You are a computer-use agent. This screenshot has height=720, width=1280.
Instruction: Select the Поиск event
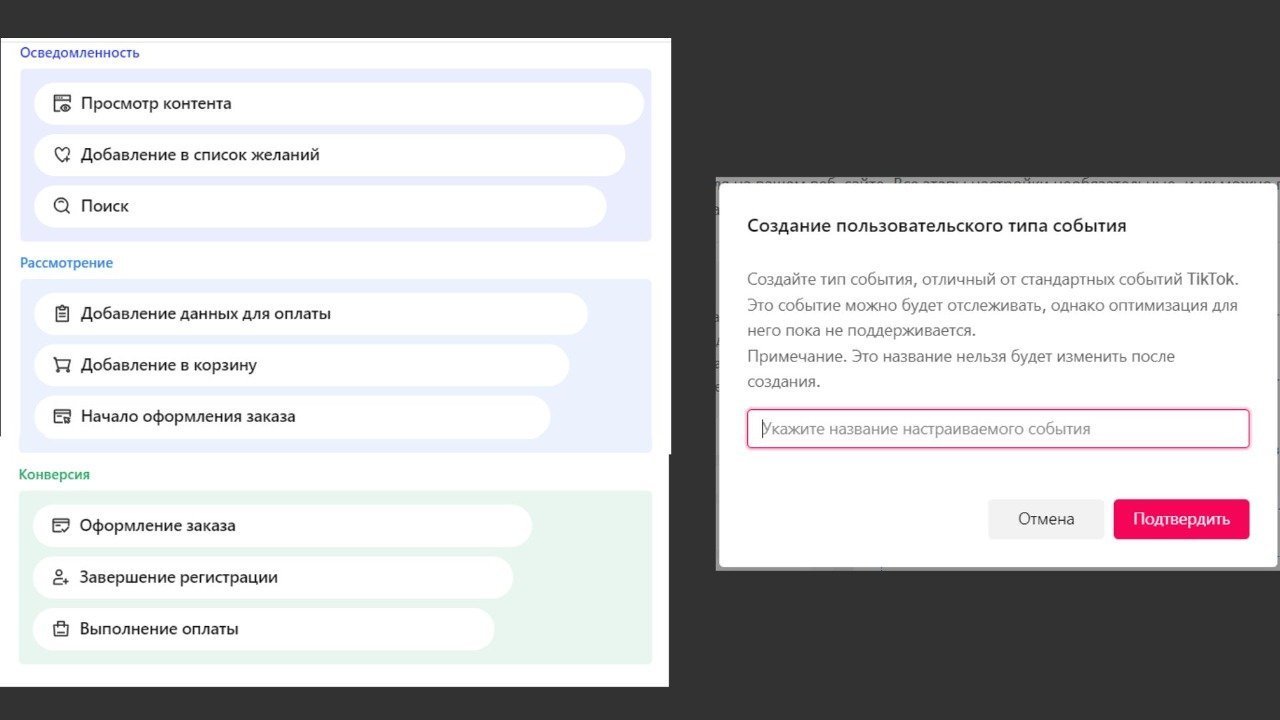point(320,206)
